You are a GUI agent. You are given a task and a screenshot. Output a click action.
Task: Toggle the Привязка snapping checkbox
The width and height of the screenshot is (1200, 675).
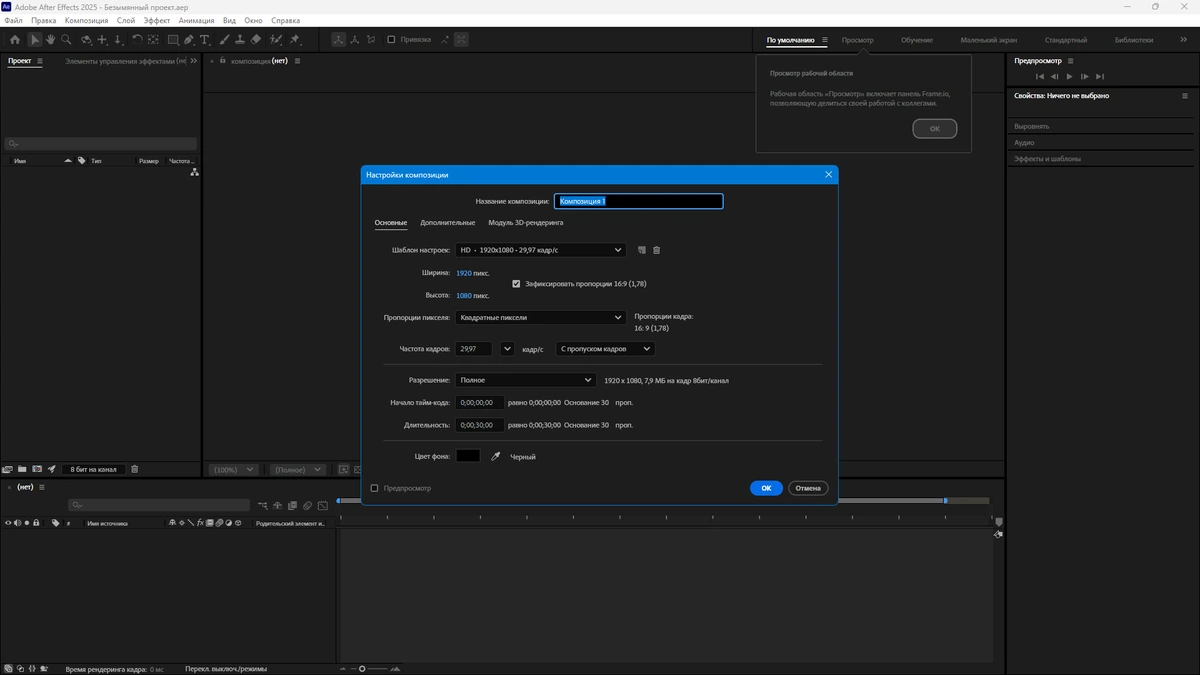391,40
